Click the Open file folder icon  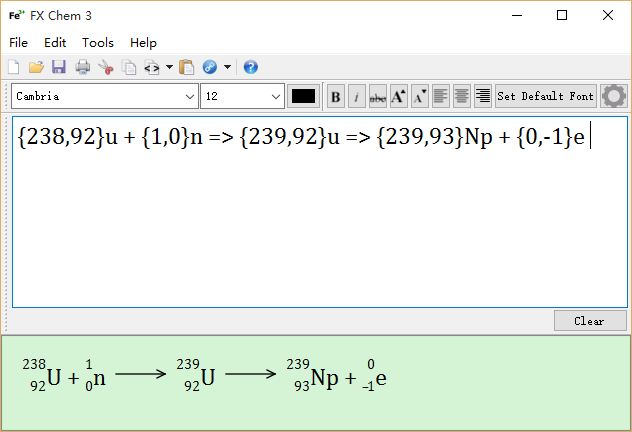[36, 67]
